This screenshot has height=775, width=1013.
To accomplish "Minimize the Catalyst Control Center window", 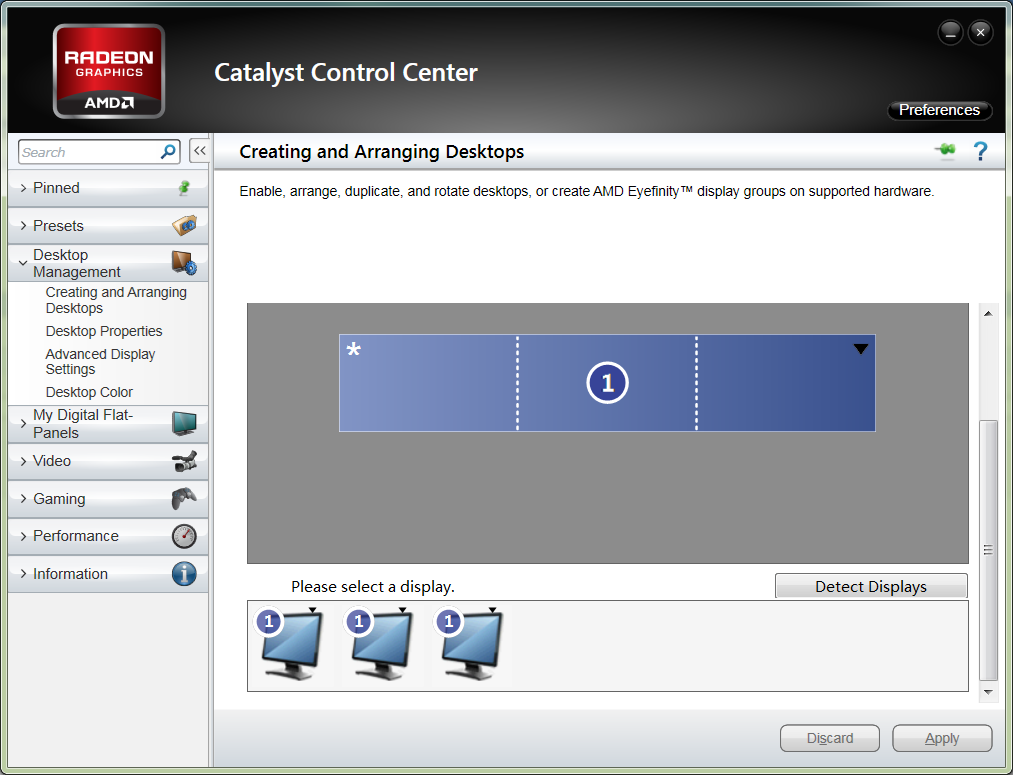I will [x=950, y=32].
